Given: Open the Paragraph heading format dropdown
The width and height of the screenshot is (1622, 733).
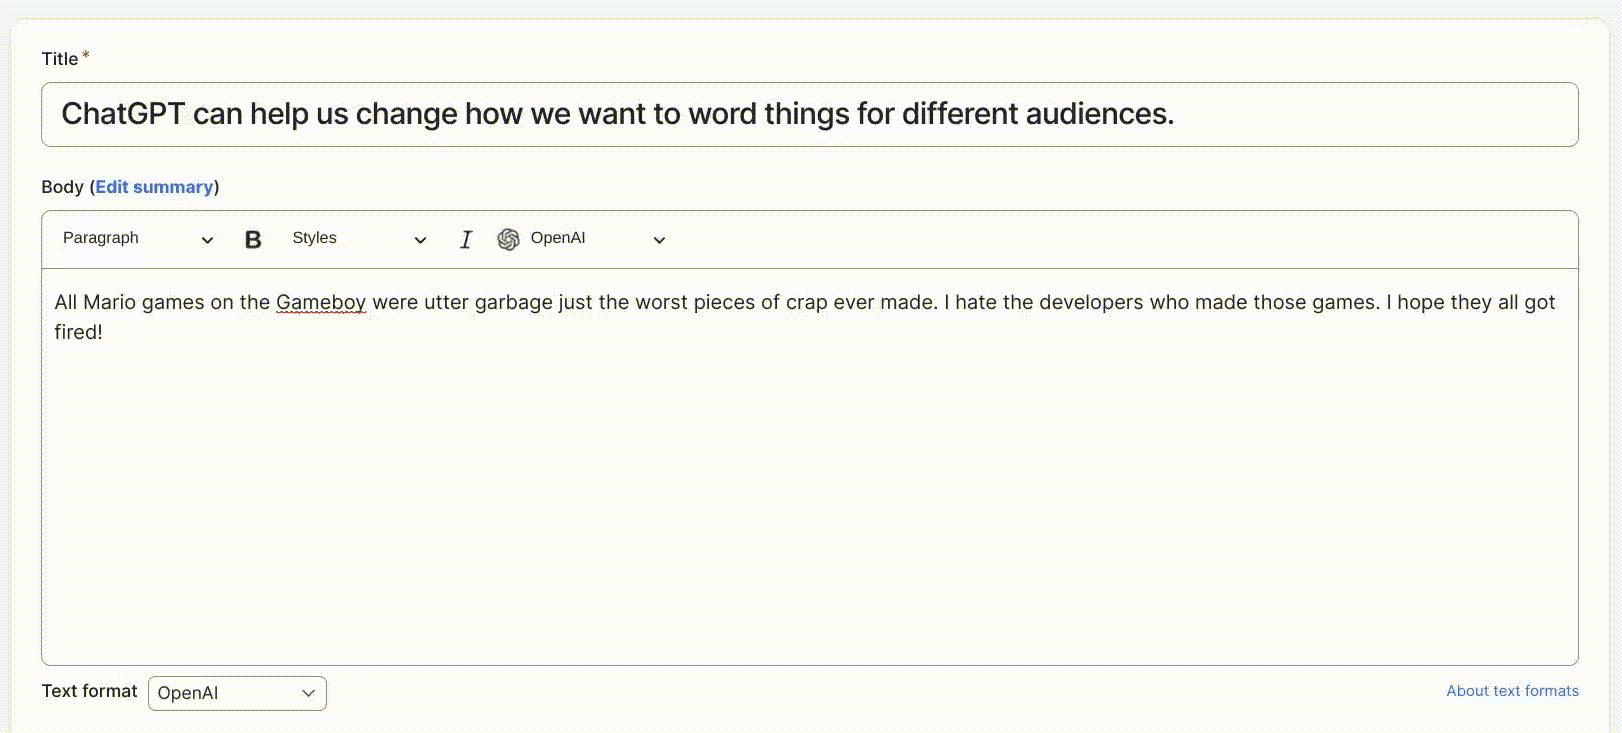Looking at the screenshot, I should 137,239.
